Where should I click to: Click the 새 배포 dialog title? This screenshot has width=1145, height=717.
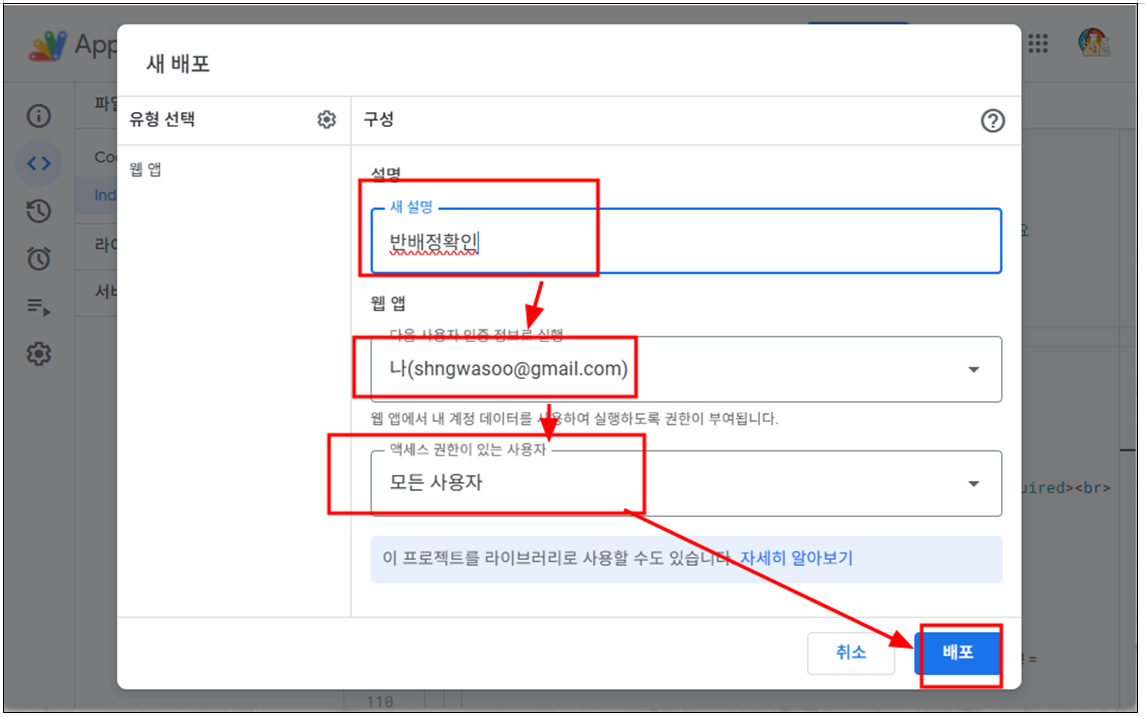pyautogui.click(x=178, y=64)
